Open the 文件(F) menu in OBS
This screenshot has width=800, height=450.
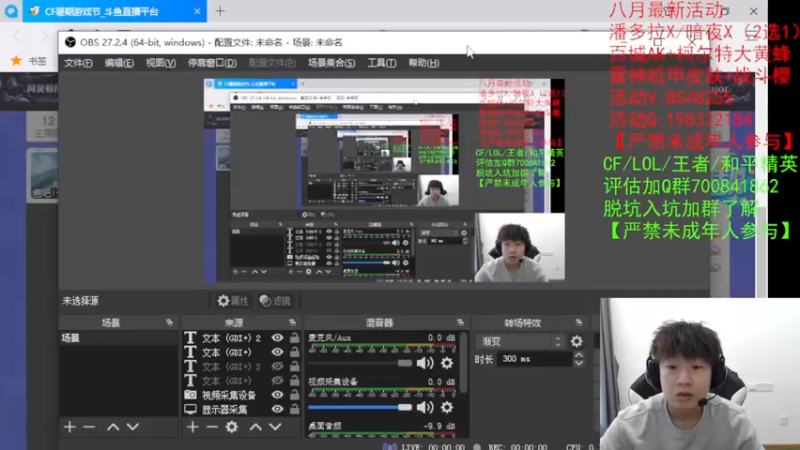(x=78, y=63)
